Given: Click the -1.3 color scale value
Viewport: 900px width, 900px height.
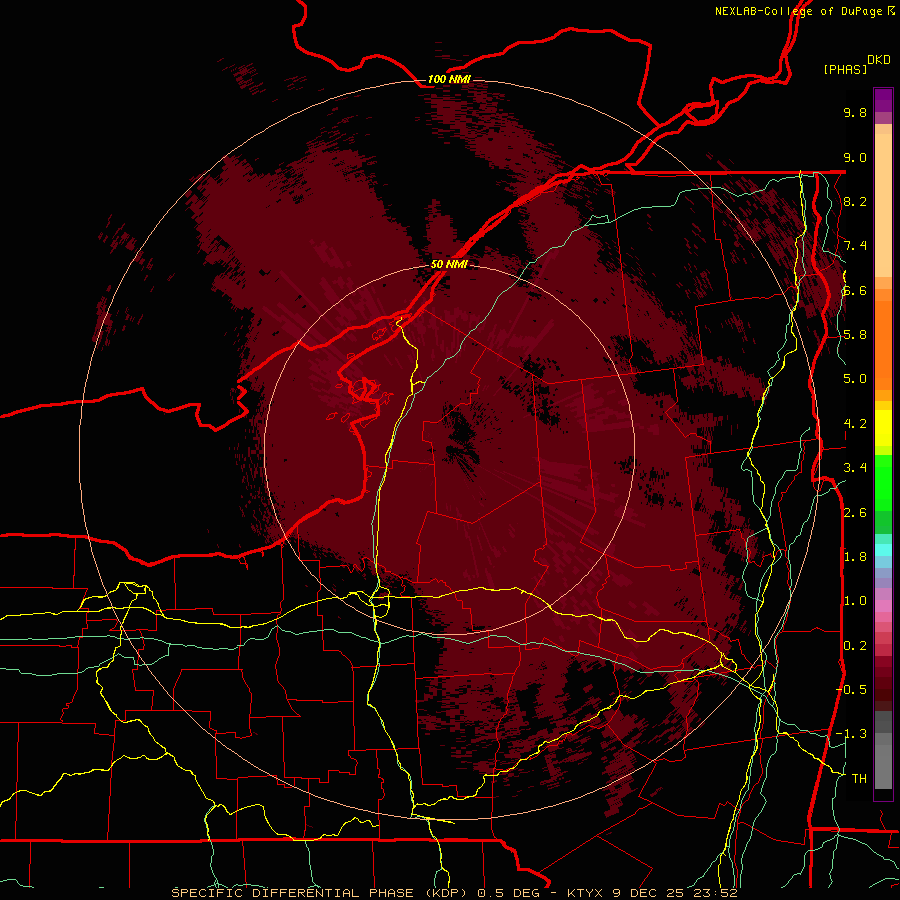Looking at the screenshot, I should pyautogui.click(x=851, y=734).
